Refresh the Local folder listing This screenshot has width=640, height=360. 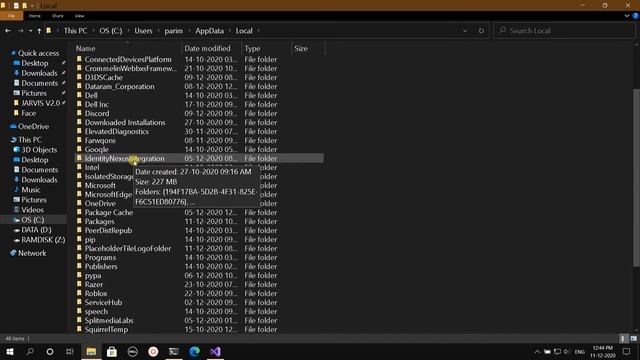(481, 31)
